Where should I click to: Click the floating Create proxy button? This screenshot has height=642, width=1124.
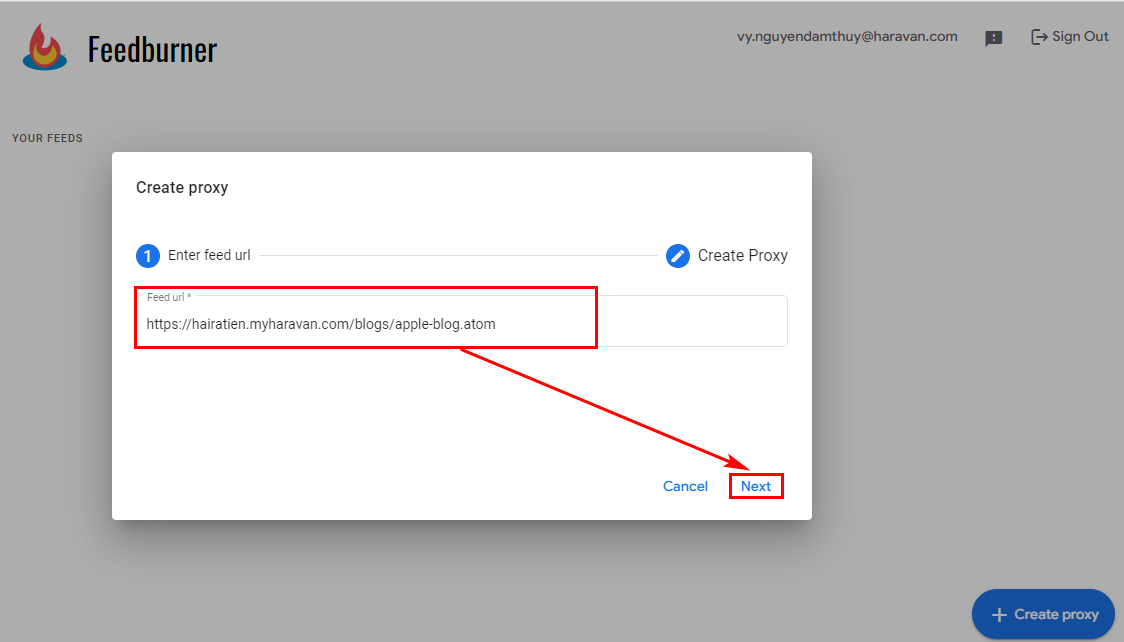click(x=1044, y=614)
